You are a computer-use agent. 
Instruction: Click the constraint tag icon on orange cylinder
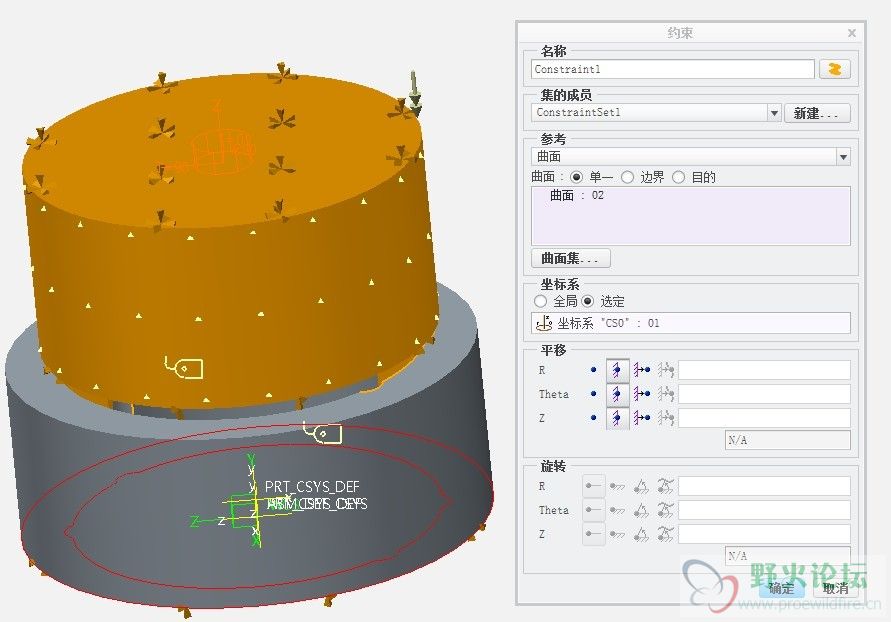184,368
